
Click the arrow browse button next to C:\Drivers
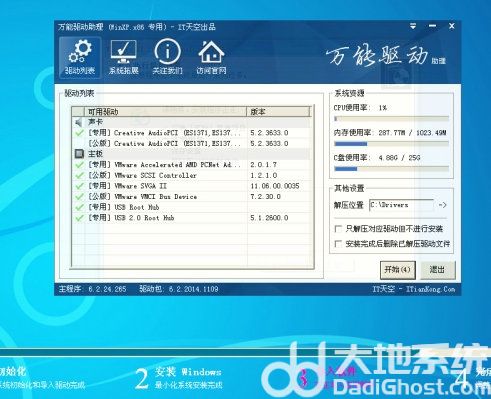pos(442,205)
